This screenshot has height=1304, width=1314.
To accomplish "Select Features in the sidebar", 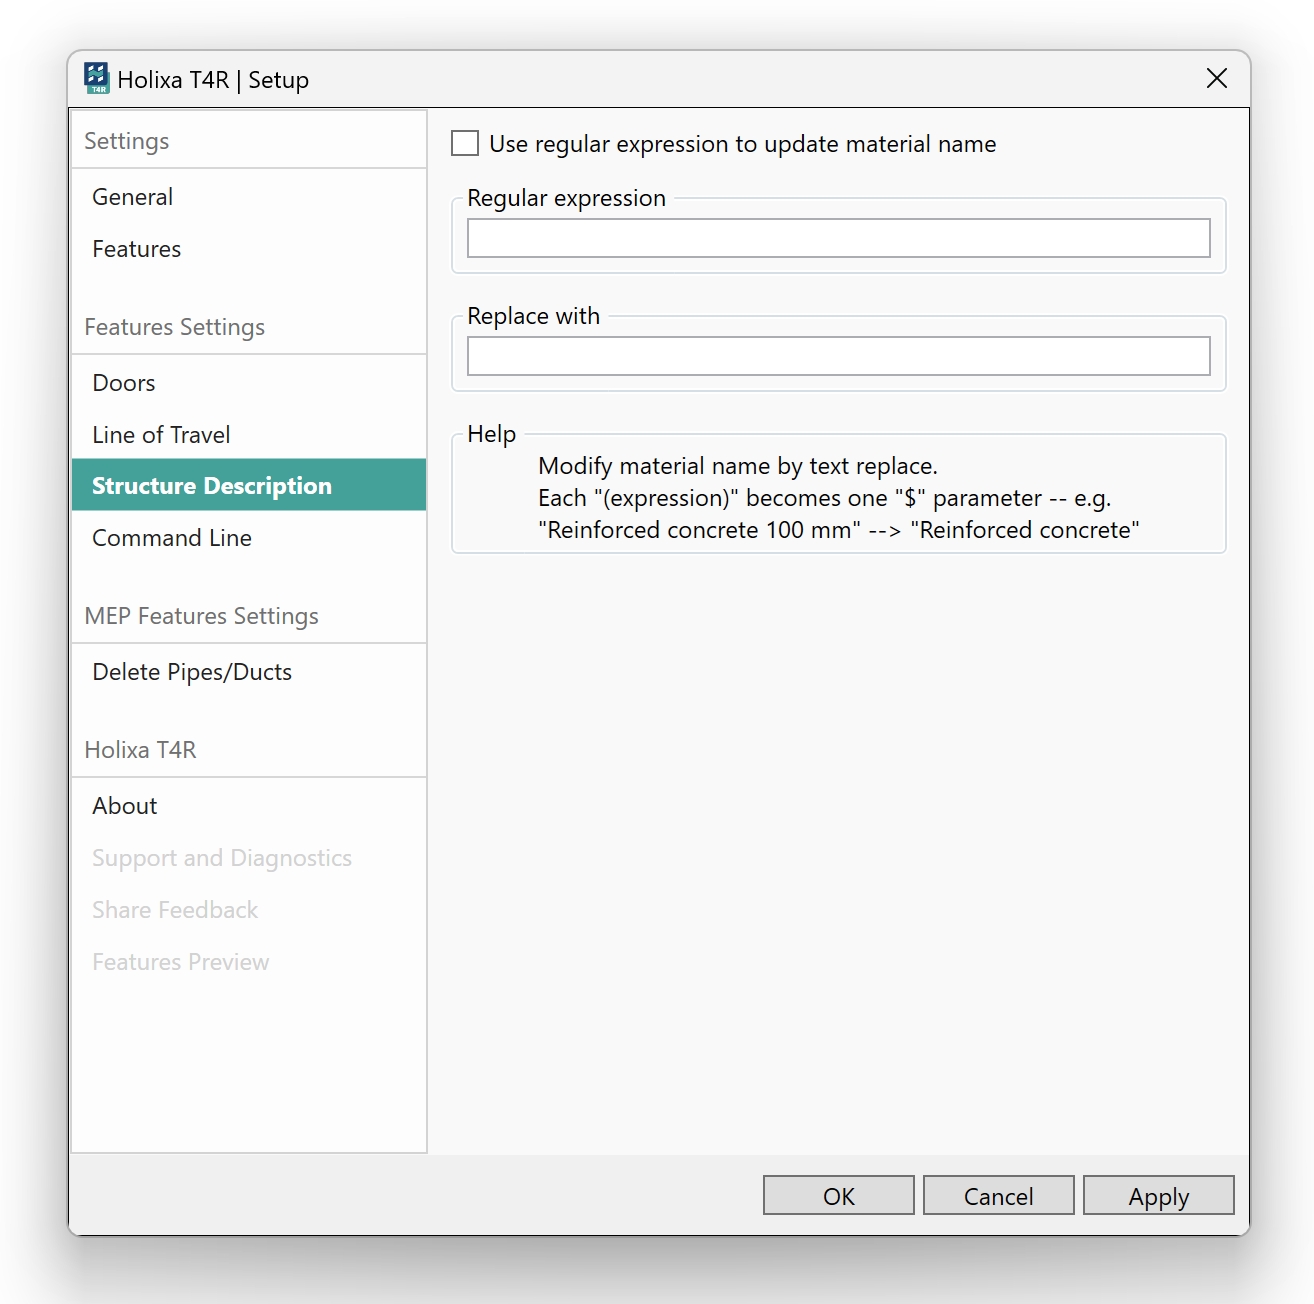I will [x=137, y=249].
